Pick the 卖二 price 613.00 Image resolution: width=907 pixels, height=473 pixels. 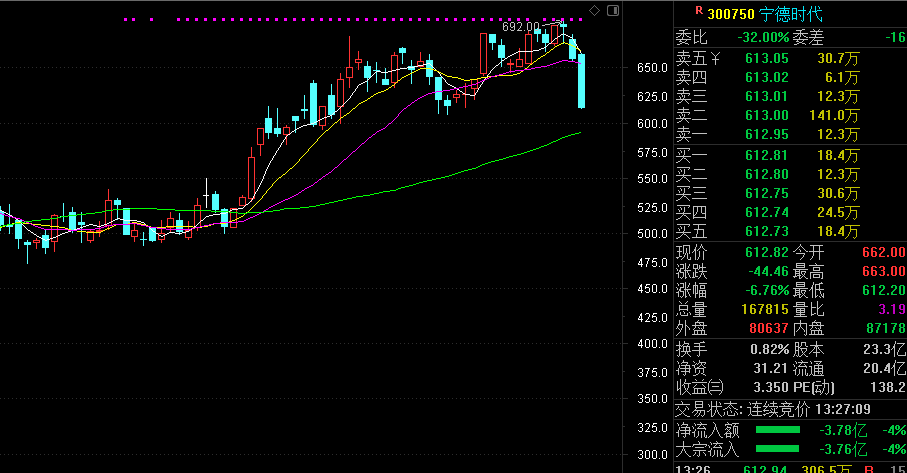766,115
